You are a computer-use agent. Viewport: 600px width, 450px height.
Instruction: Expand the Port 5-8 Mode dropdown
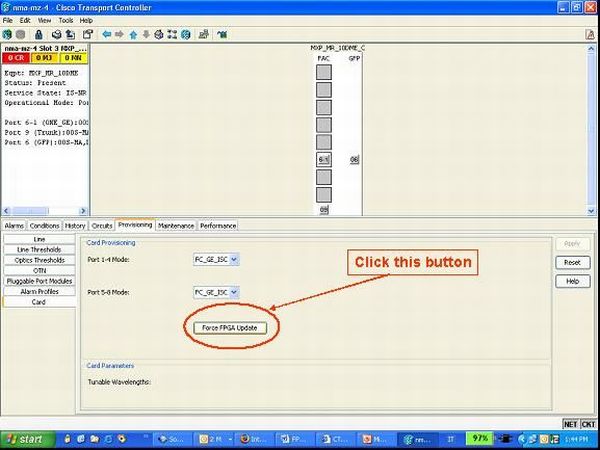click(235, 292)
